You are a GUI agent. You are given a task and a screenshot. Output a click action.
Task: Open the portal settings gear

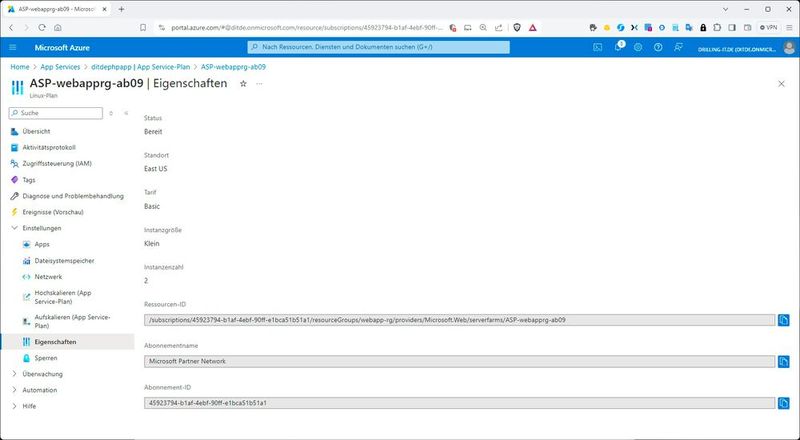tap(638, 47)
